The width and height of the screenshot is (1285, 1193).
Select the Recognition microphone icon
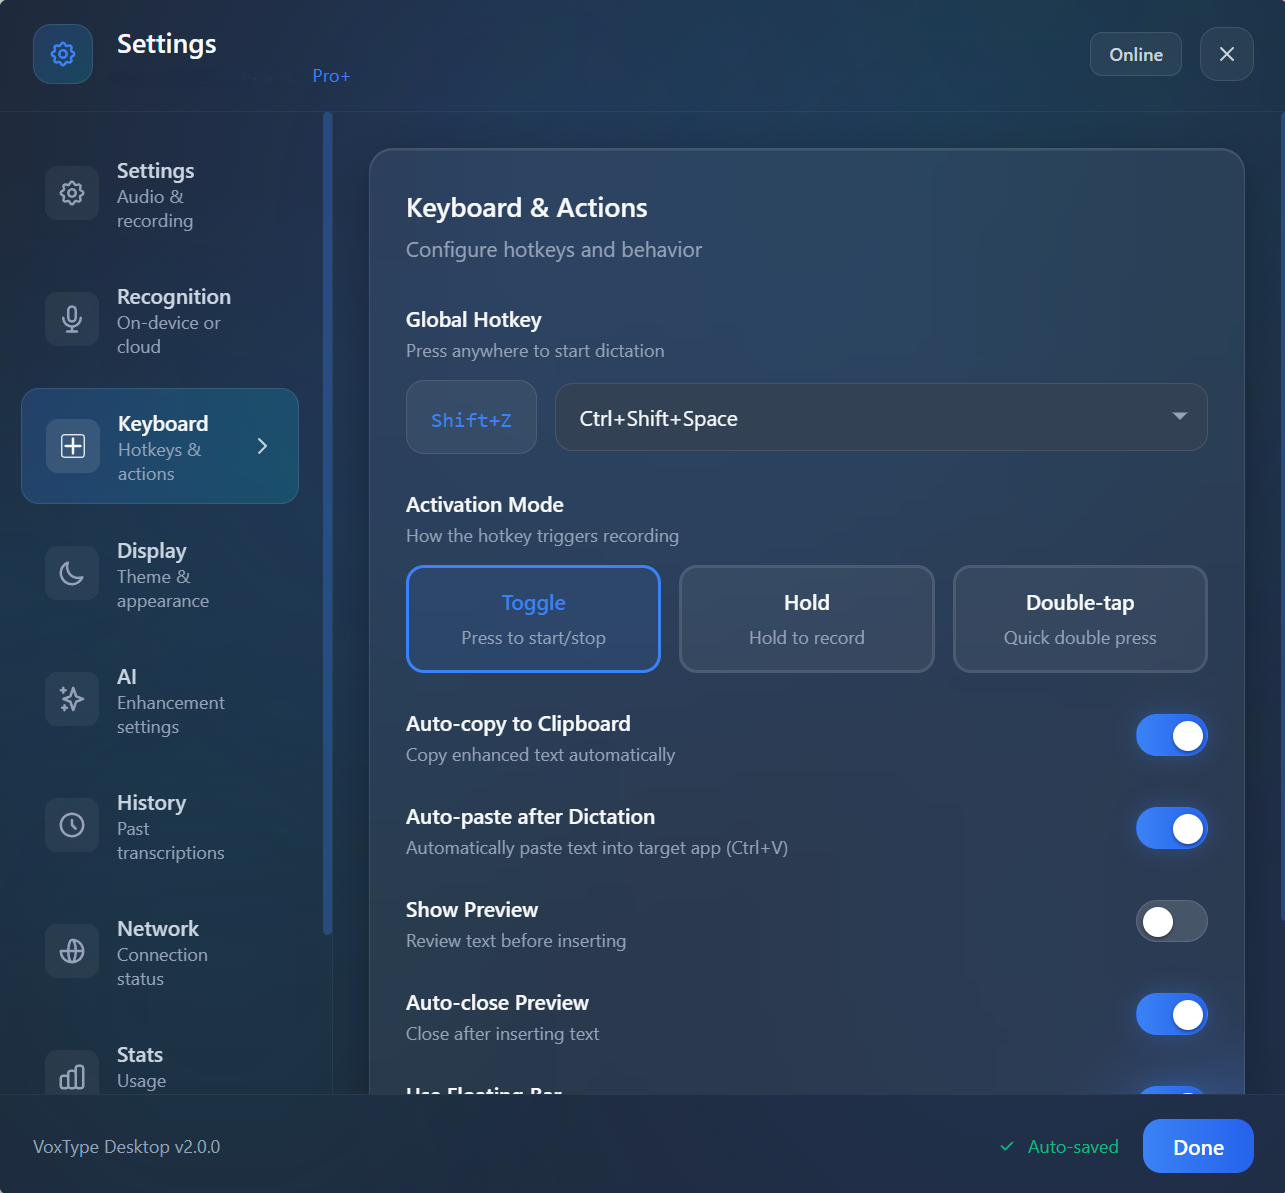[71, 319]
